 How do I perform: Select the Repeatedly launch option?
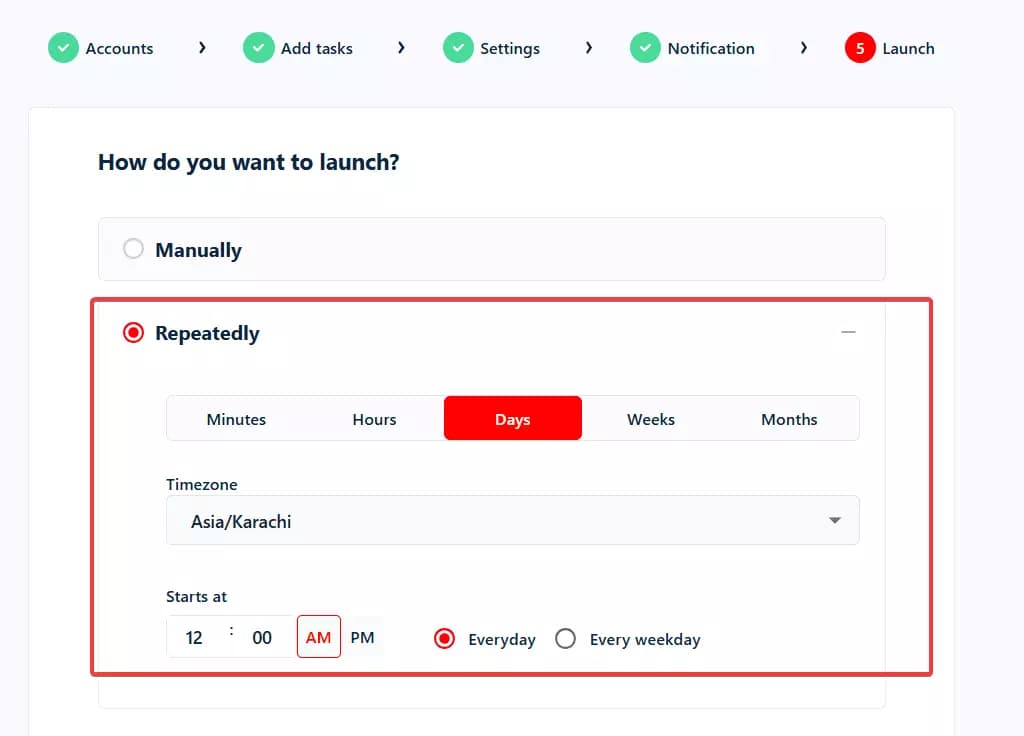point(133,332)
